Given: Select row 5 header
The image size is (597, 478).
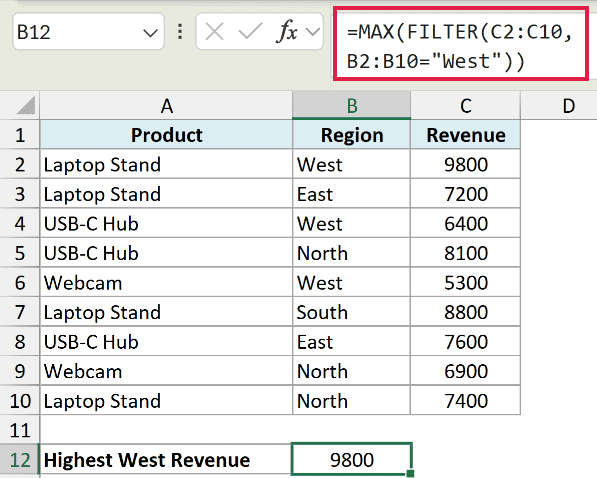Looking at the screenshot, I should (x=20, y=253).
